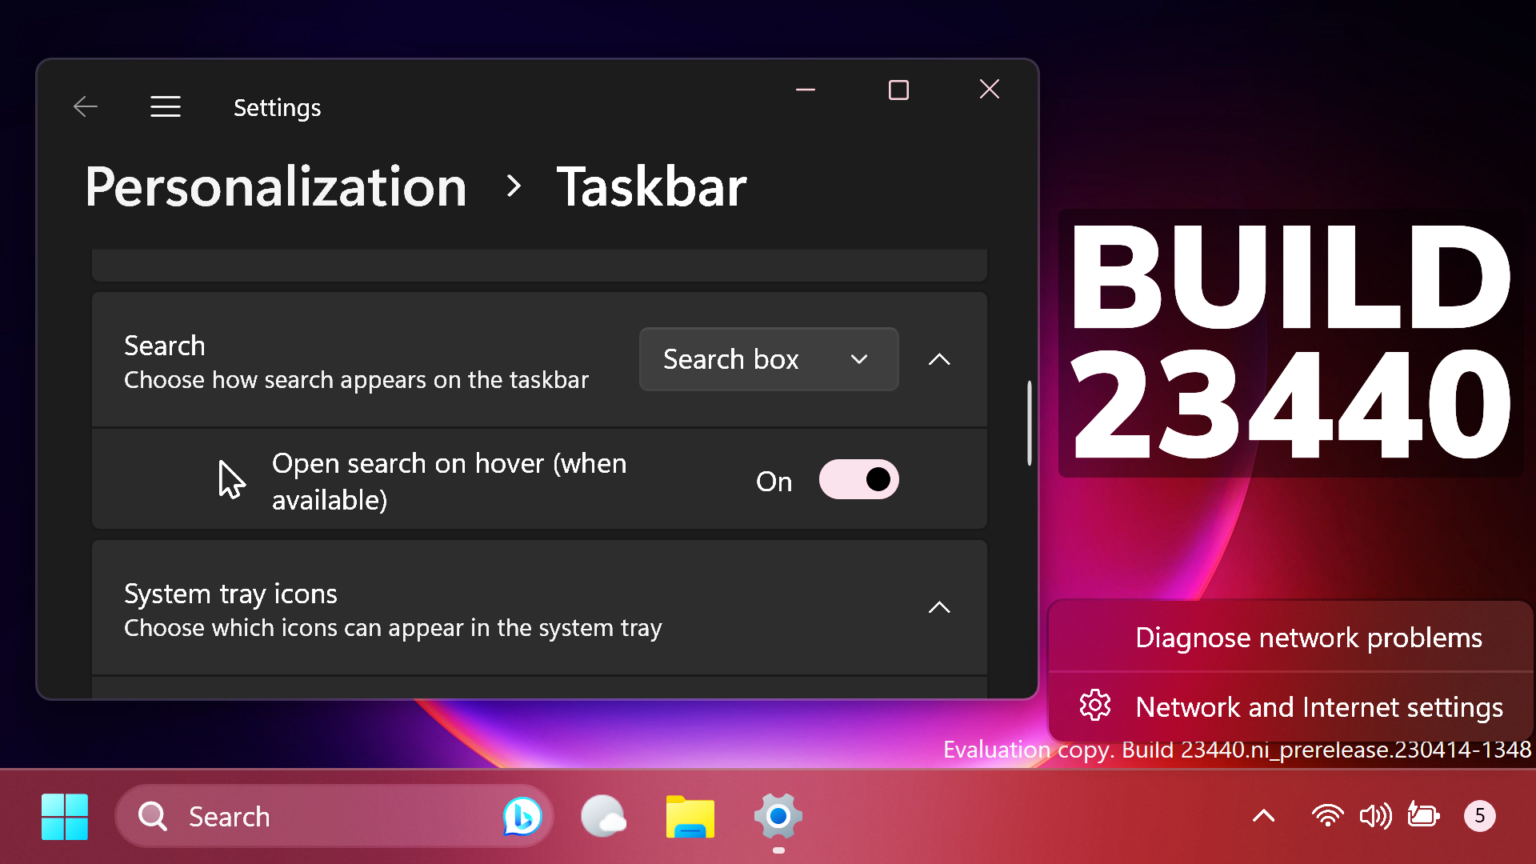Viewport: 1536px width, 864px height.
Task: Open Network and Internet settings
Action: click(x=1318, y=706)
